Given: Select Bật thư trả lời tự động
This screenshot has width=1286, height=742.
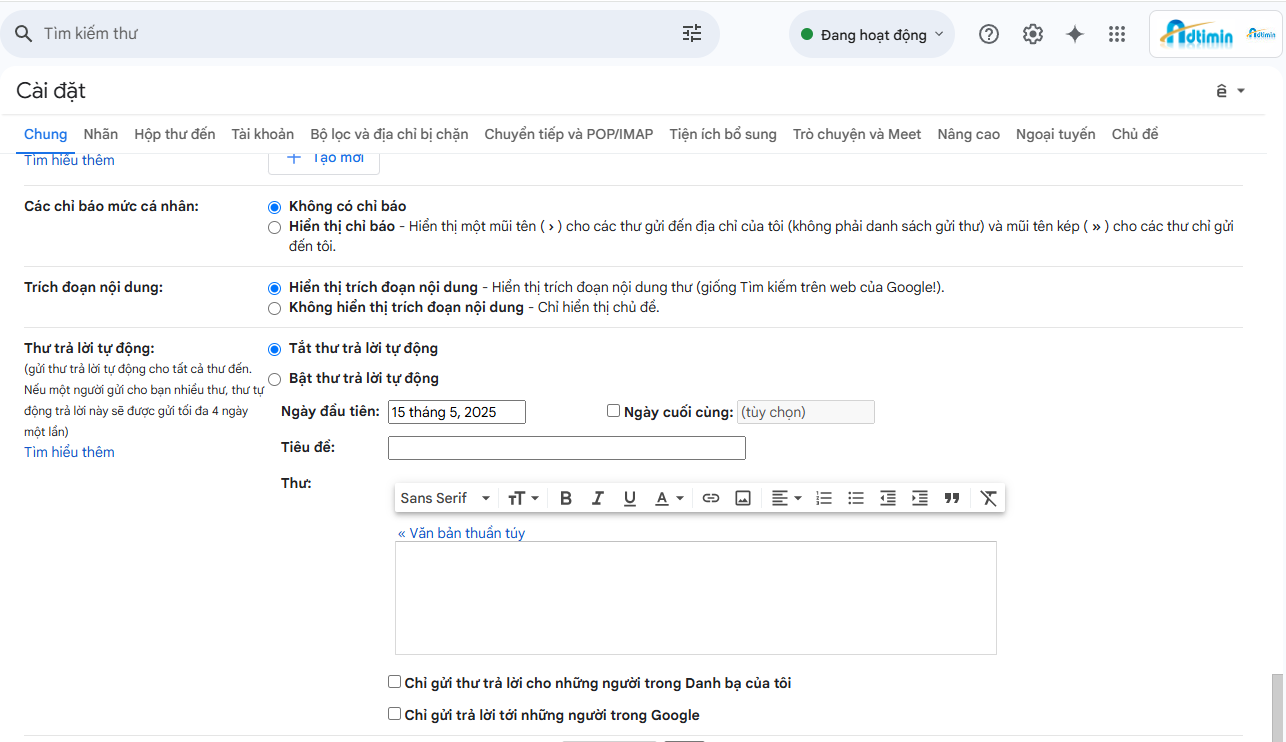Looking at the screenshot, I should click(x=275, y=379).
